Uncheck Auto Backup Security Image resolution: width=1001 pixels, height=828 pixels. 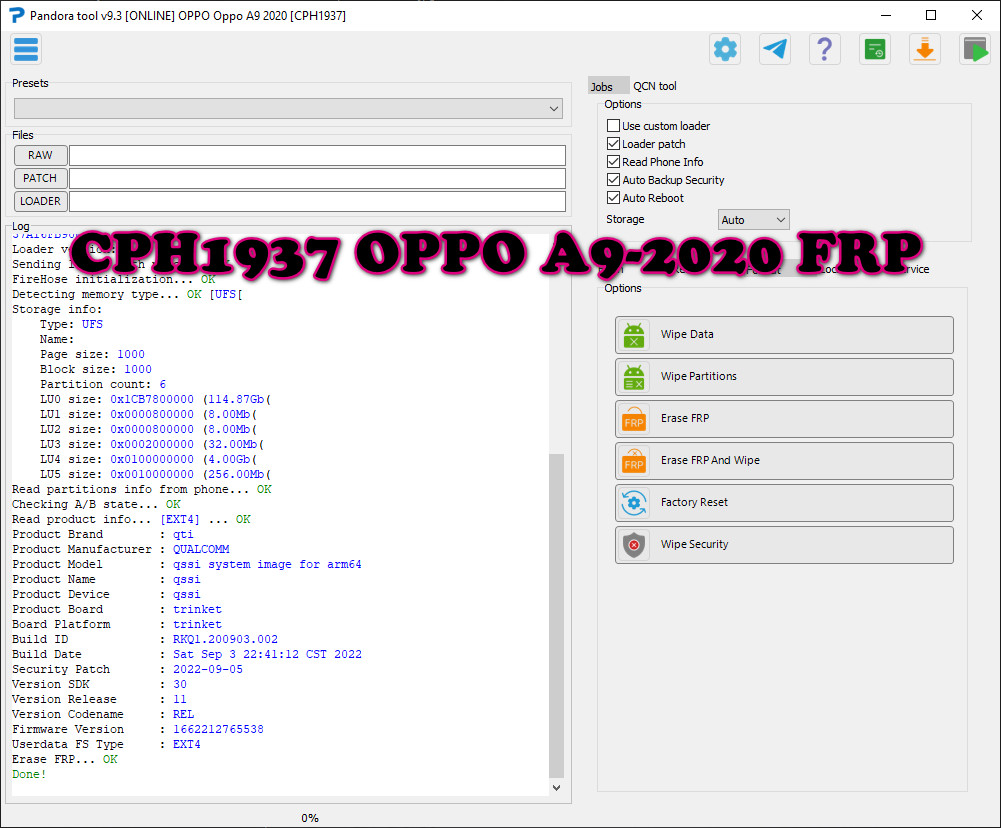(613, 179)
